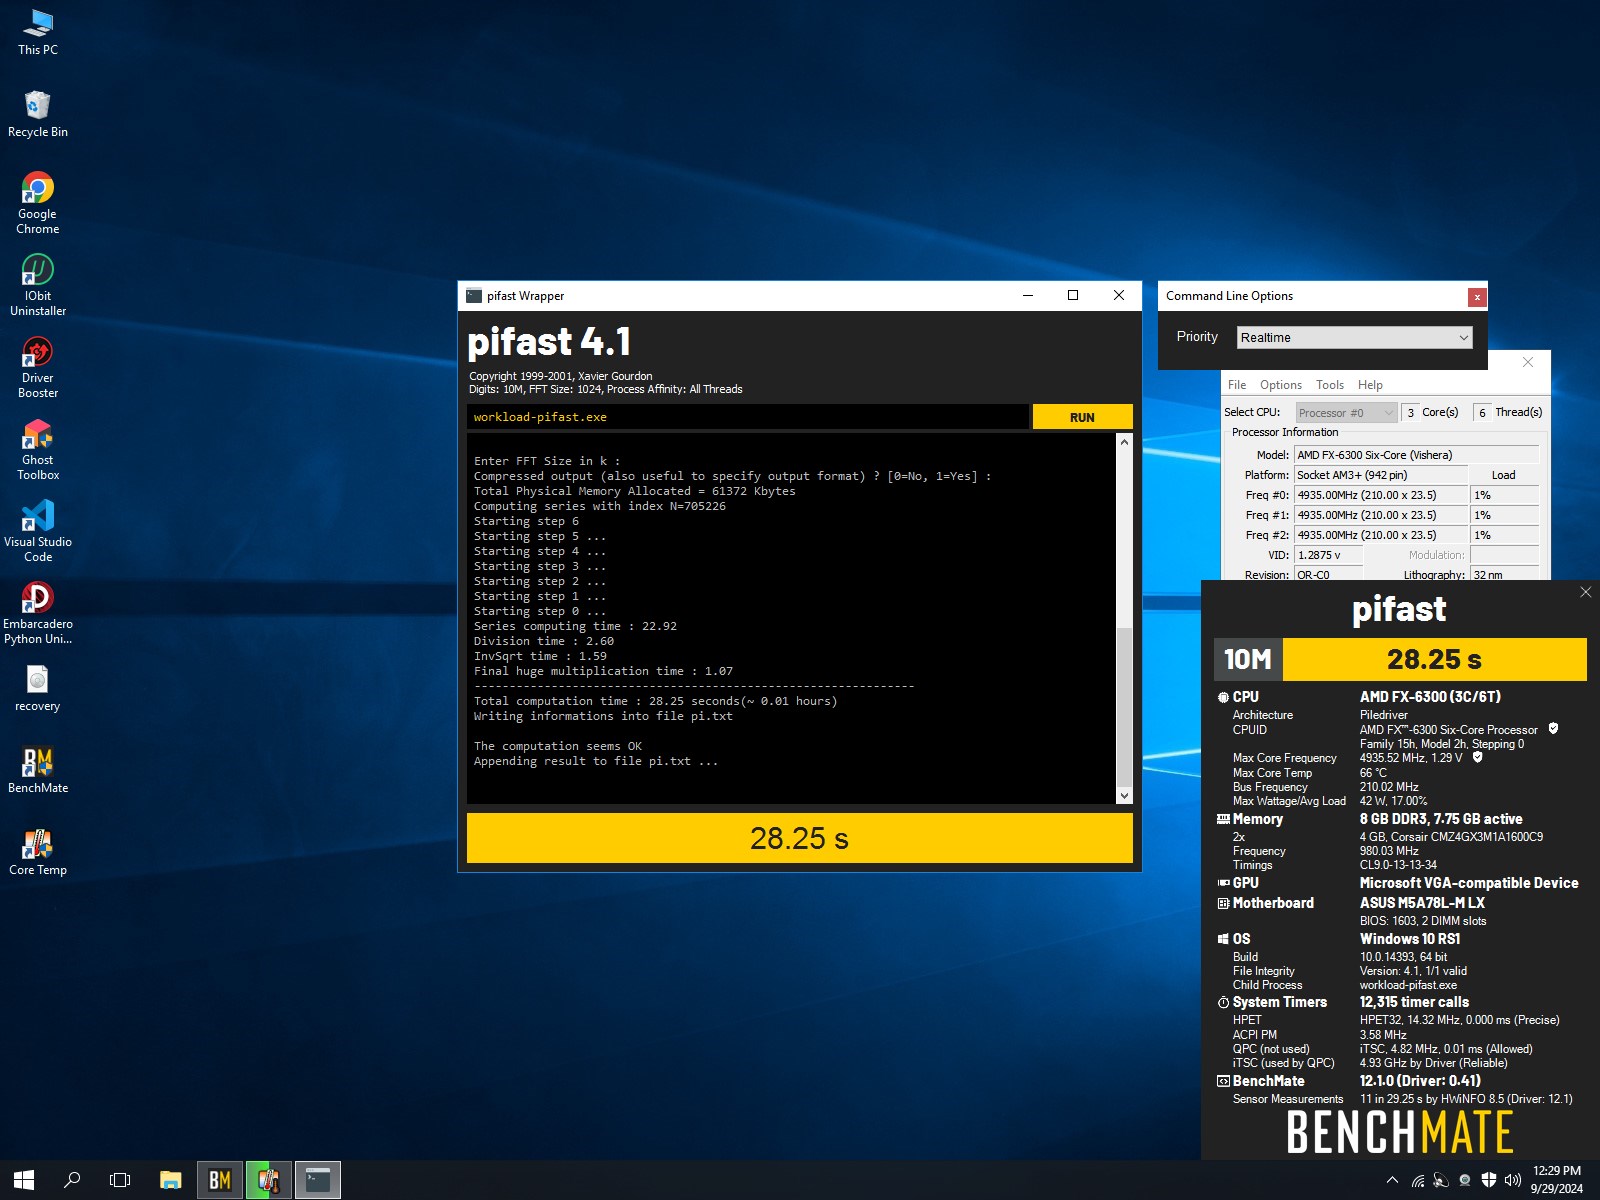Click the Socket AM3+ platform field
This screenshot has height=1200, width=1600.
(1381, 475)
